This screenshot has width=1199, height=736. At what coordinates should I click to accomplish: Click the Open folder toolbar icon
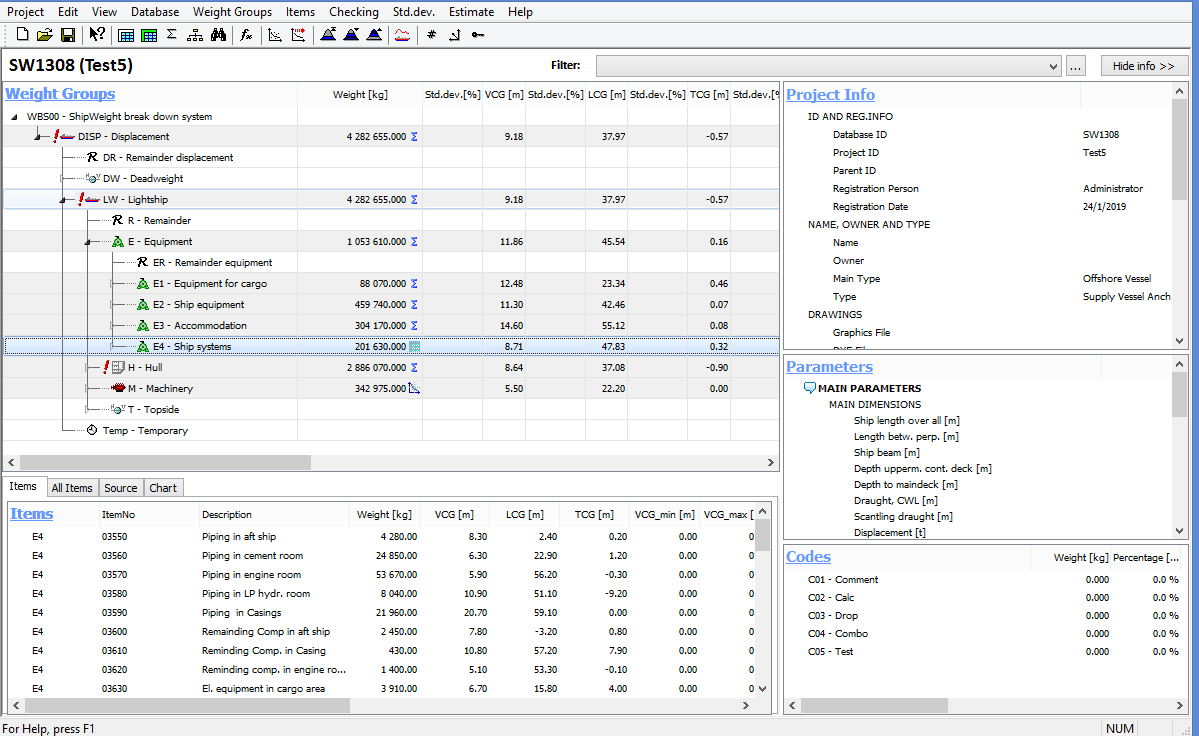[x=45, y=35]
